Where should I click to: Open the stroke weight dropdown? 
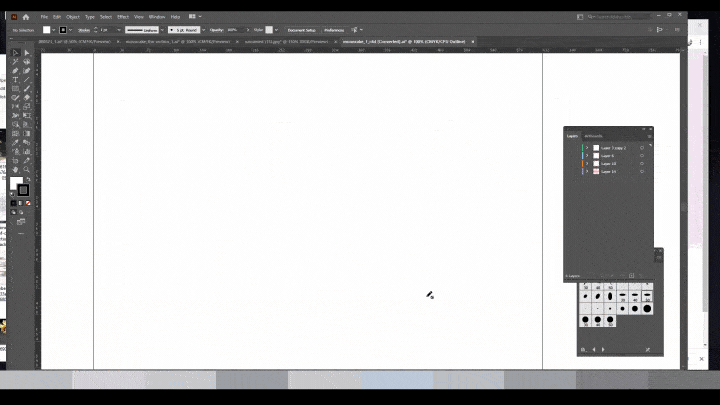point(119,30)
